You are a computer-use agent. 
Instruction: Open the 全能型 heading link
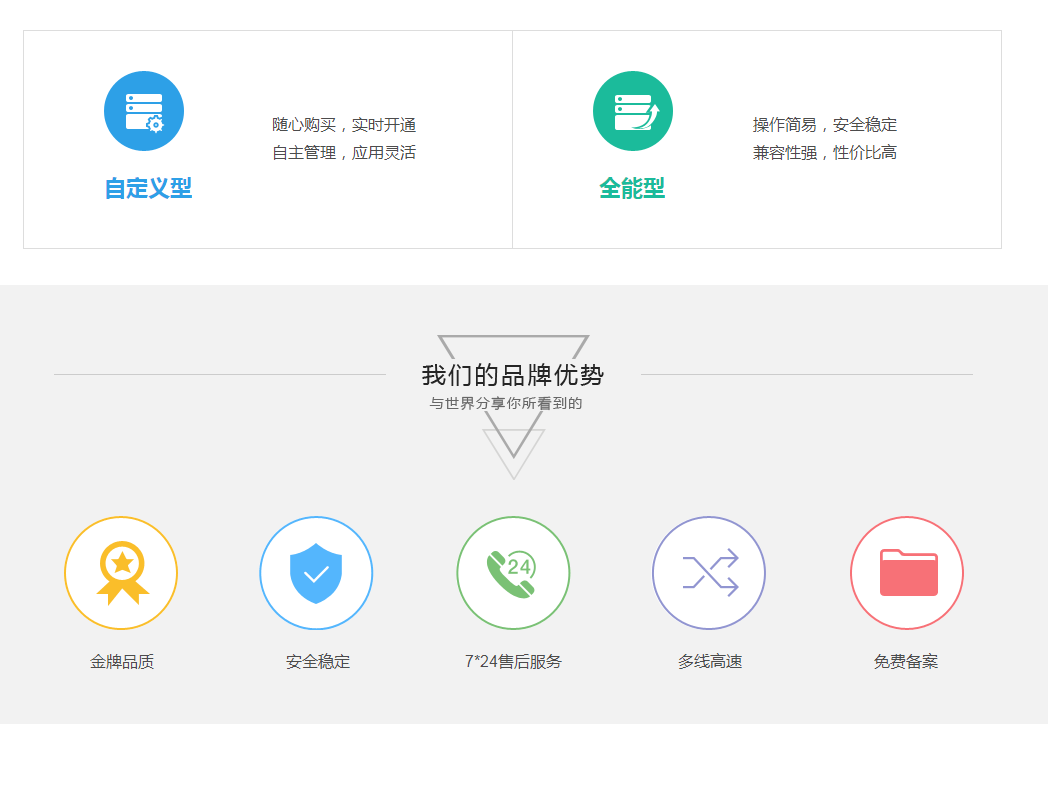pyautogui.click(x=632, y=188)
